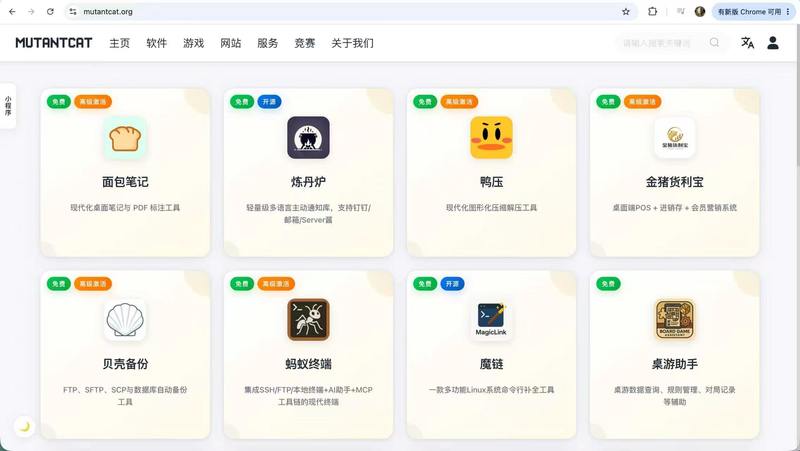Go forward in browser history
The width and height of the screenshot is (800, 451).
click(31, 11)
